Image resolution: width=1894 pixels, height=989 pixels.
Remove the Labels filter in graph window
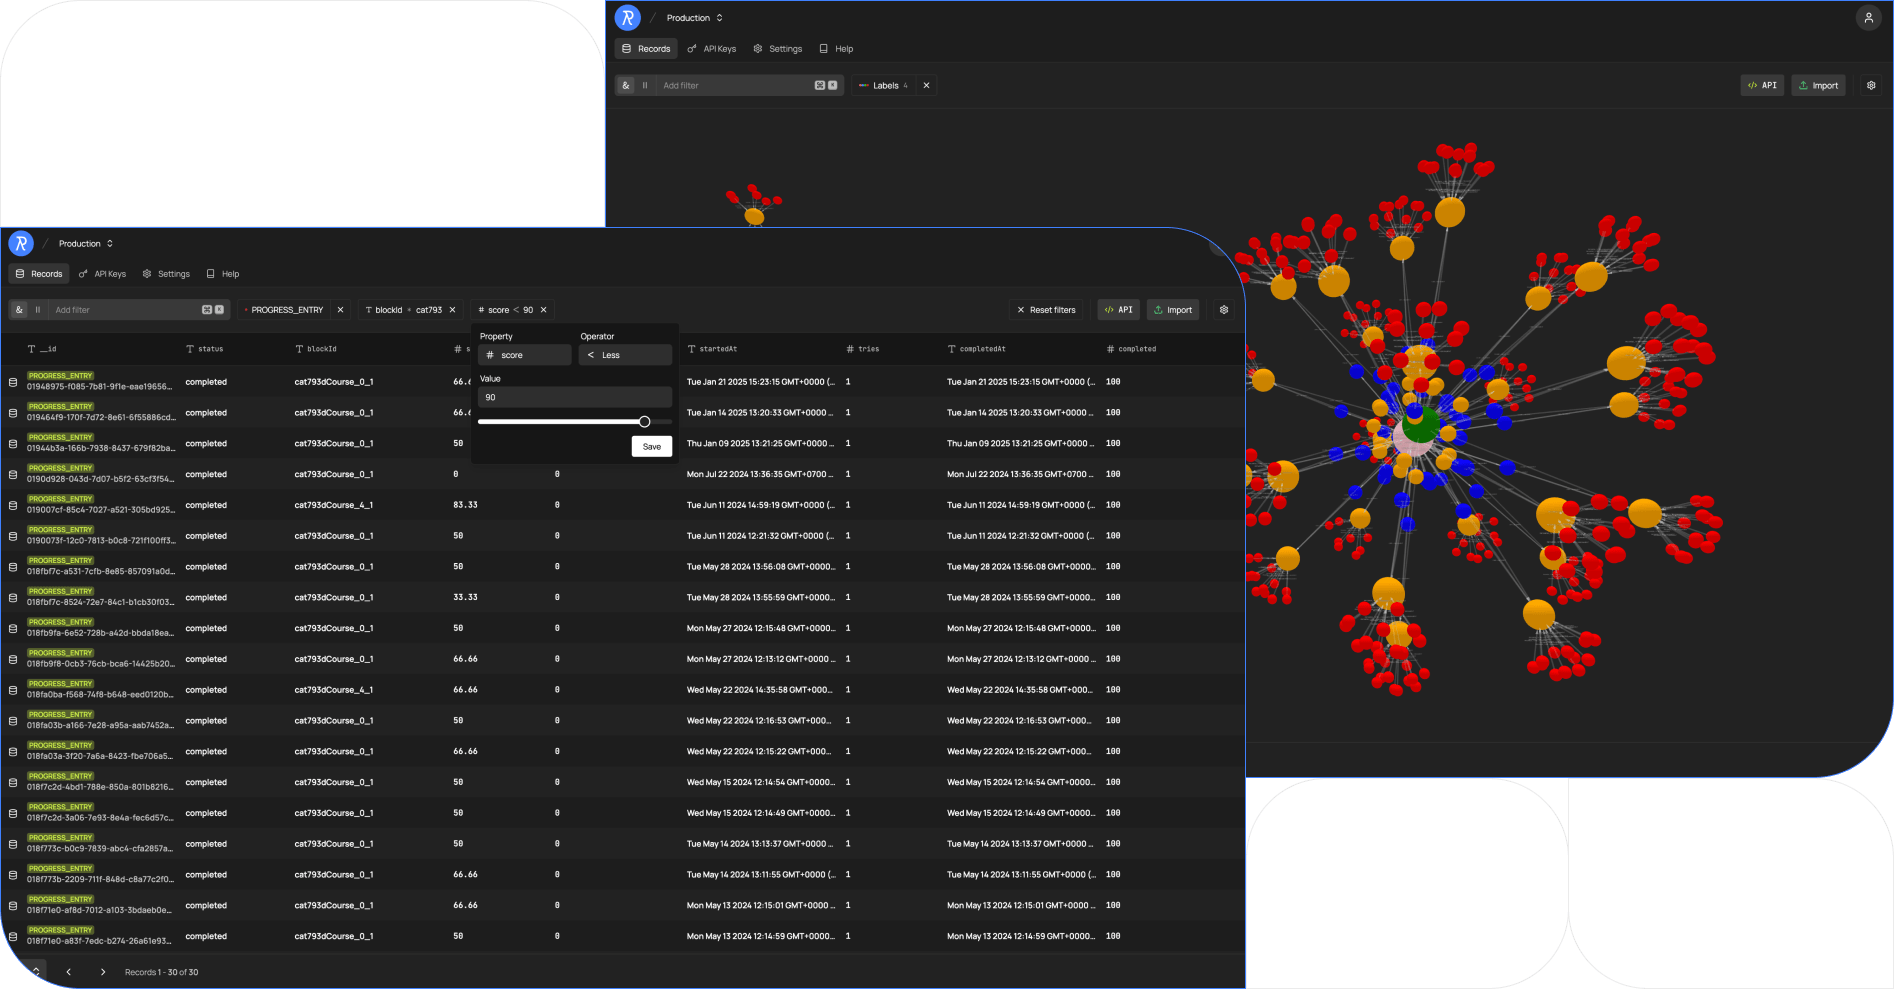926,86
